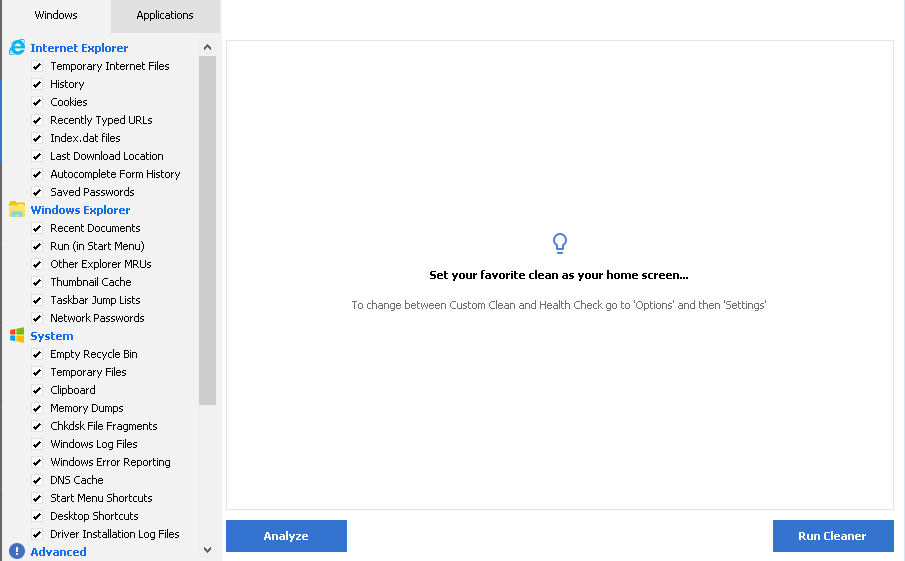The image size is (905, 561).
Task: Toggle Recent Documents checkbox
Action: click(37, 228)
